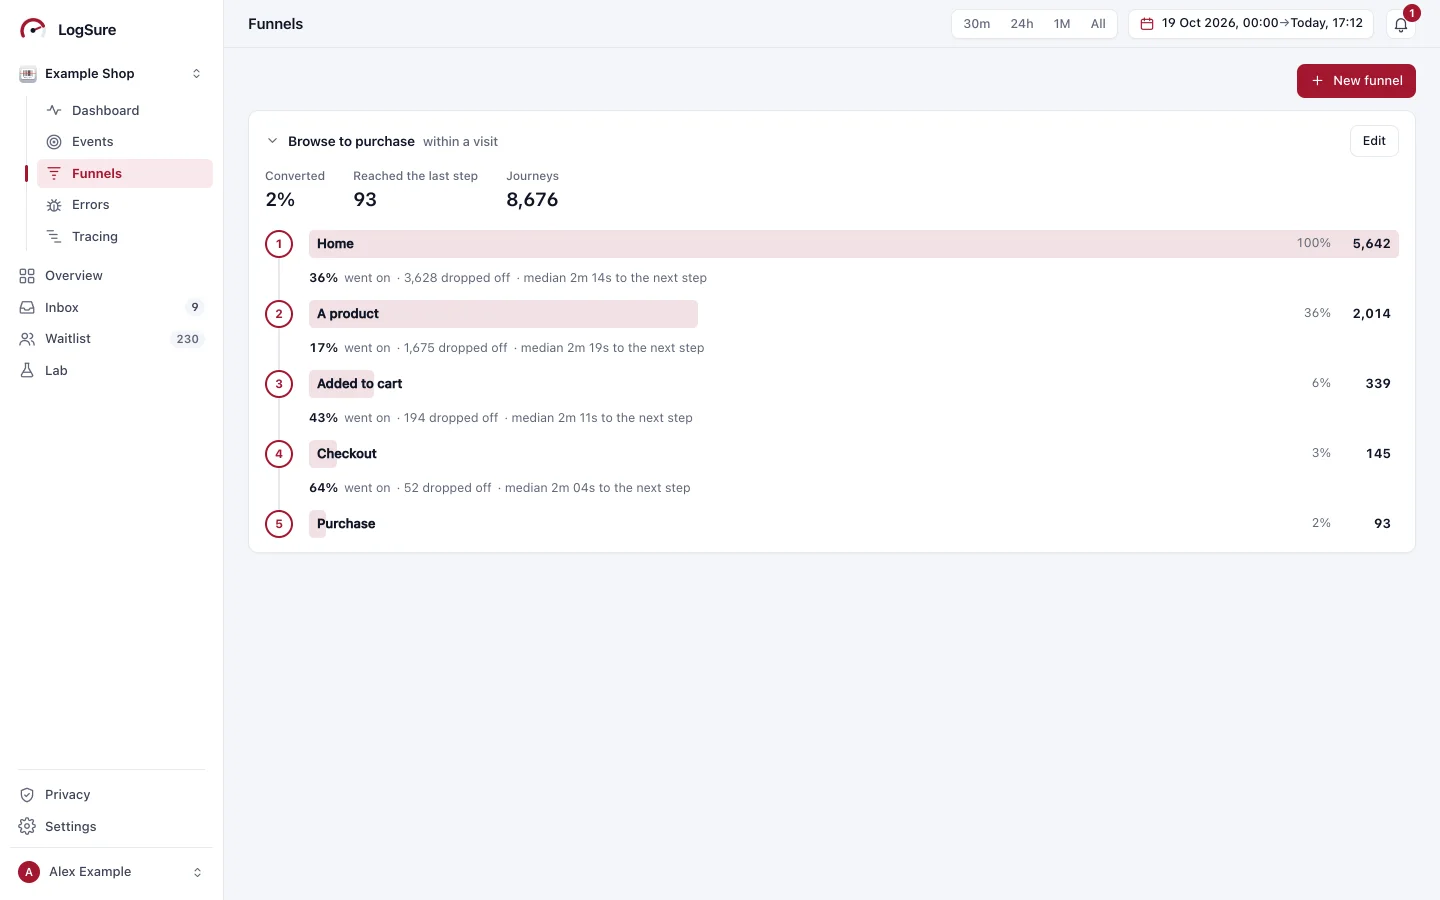Screen dimensions: 1440x900
Task: Select the 30m time range
Action: click(x=977, y=24)
